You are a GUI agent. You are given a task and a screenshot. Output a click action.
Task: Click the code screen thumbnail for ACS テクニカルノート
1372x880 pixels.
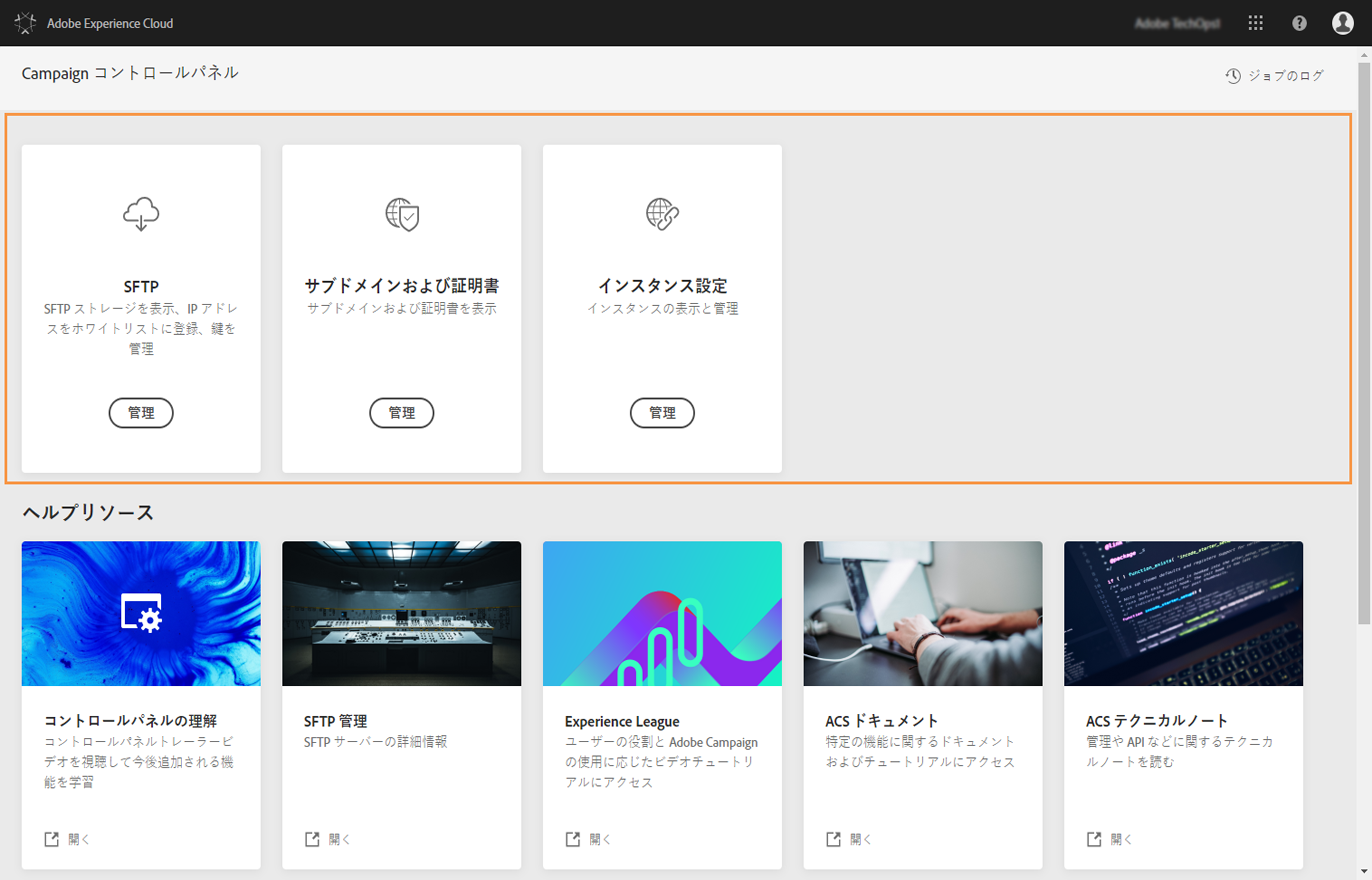tap(1183, 614)
